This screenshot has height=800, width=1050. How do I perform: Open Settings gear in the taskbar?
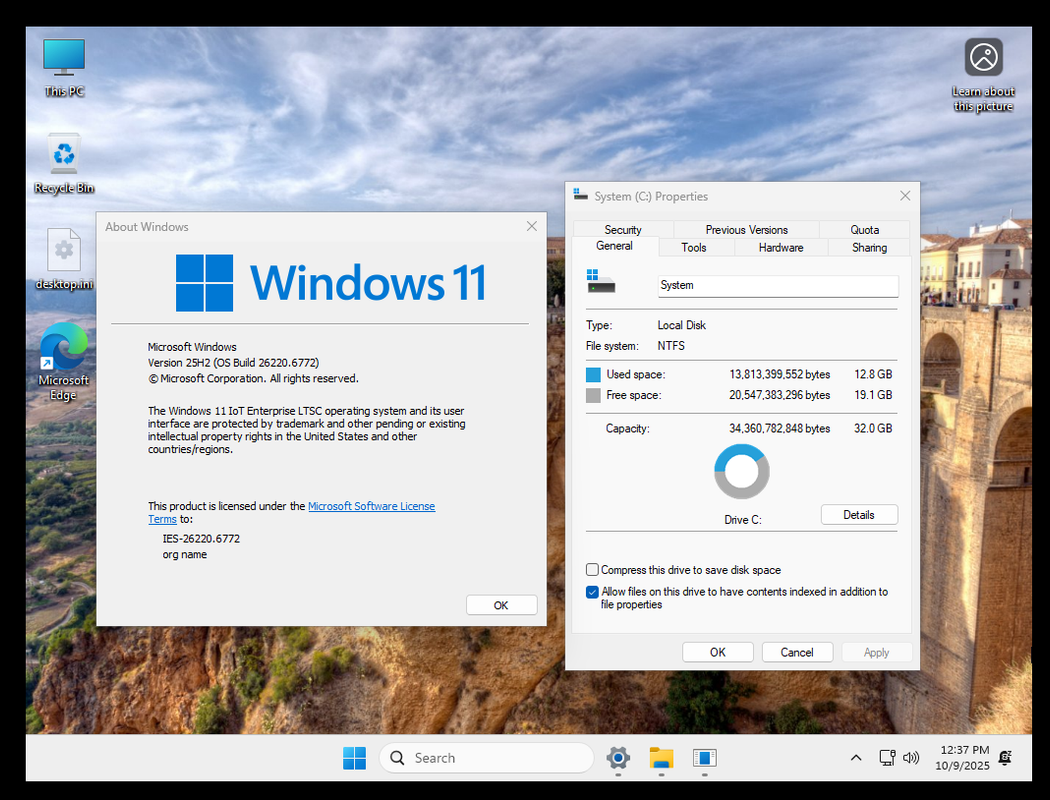pyautogui.click(x=618, y=758)
